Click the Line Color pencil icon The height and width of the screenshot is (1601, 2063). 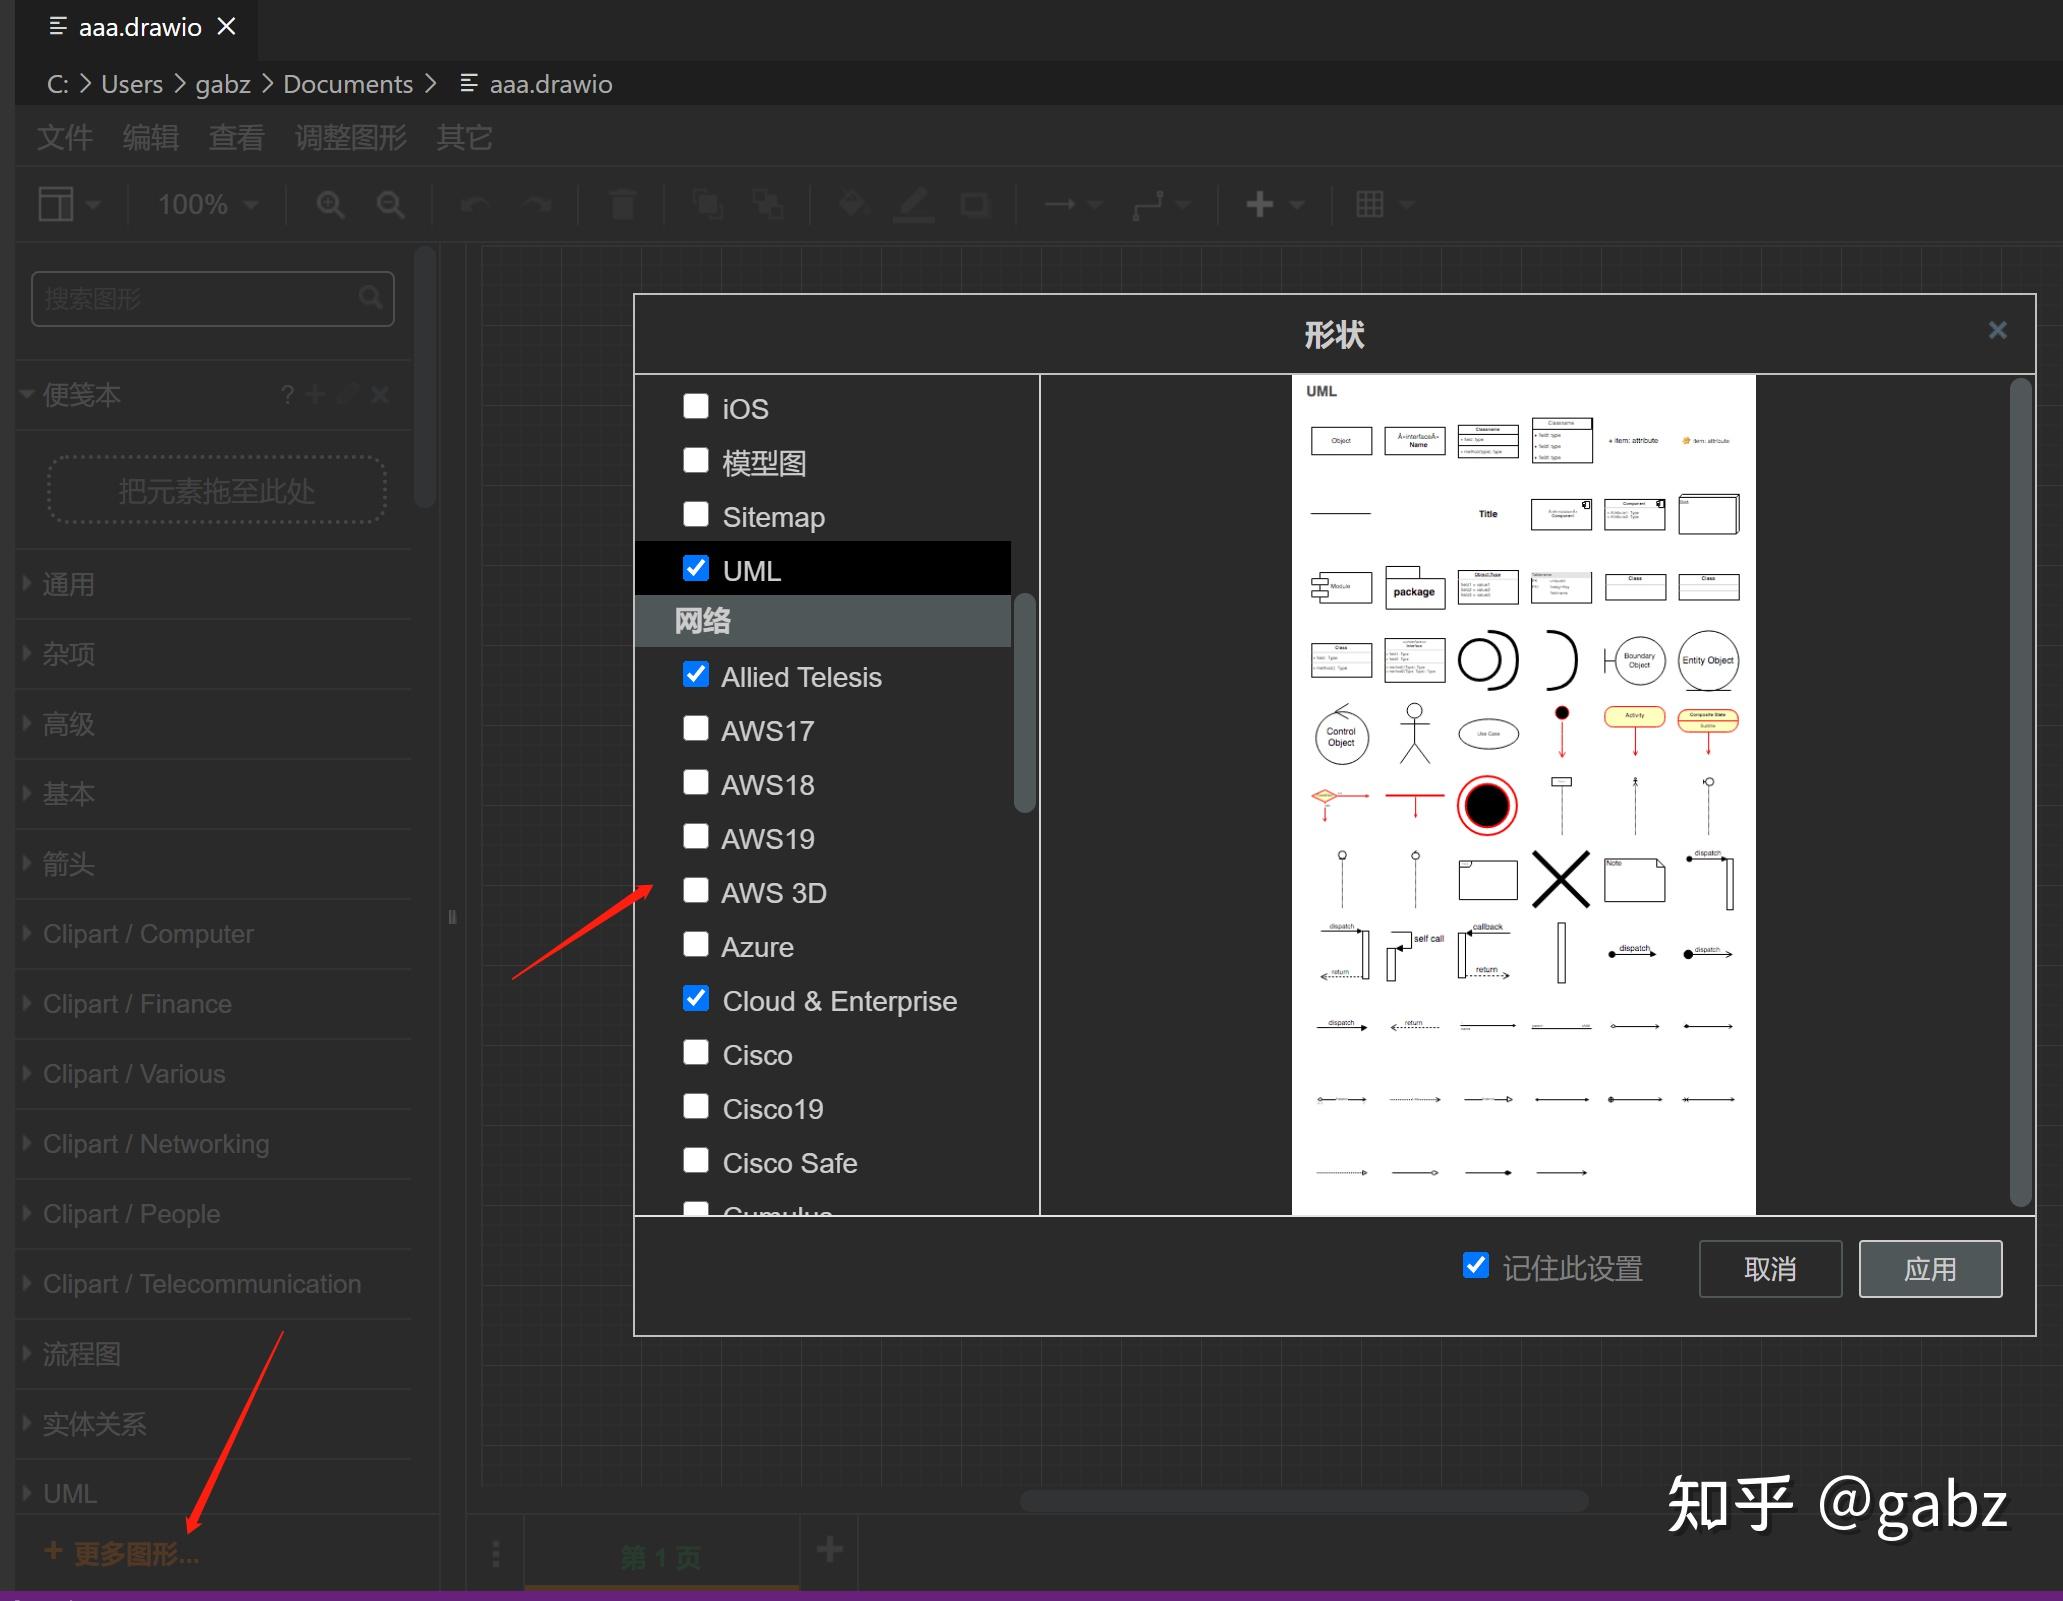912,204
